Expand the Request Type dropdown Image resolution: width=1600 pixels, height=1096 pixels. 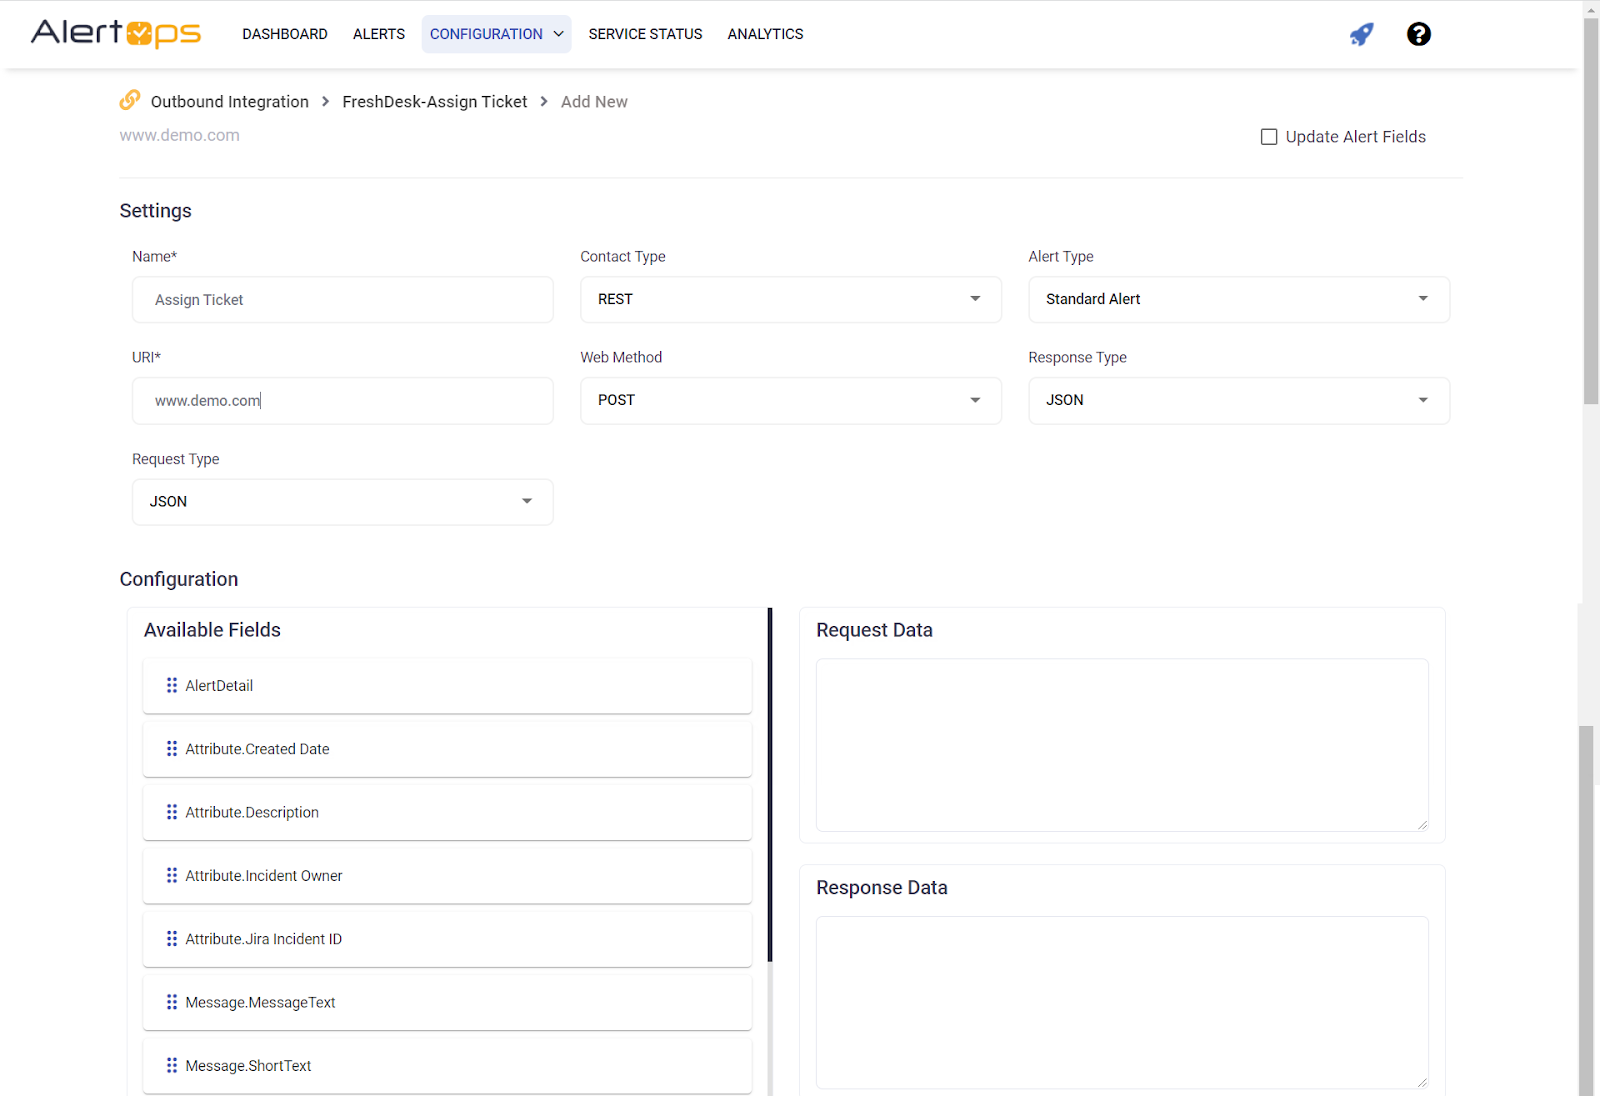coord(342,502)
